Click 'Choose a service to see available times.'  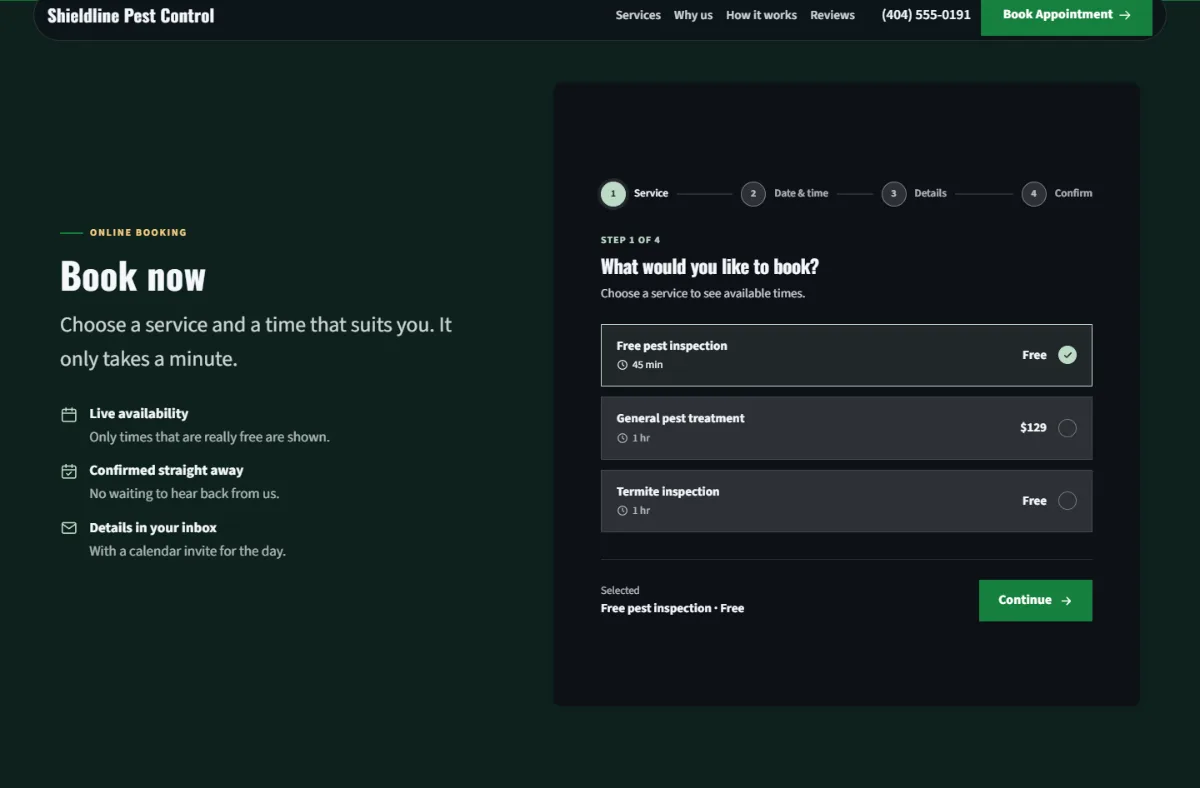coord(702,294)
